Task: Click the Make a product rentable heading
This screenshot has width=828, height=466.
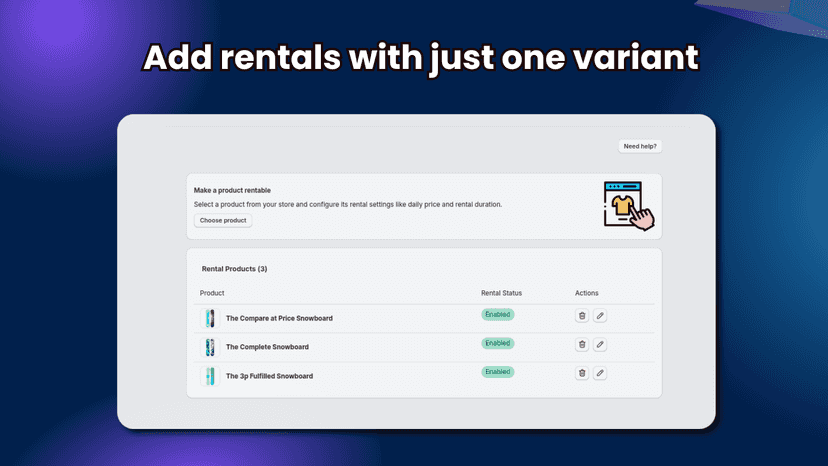Action: click(232, 190)
